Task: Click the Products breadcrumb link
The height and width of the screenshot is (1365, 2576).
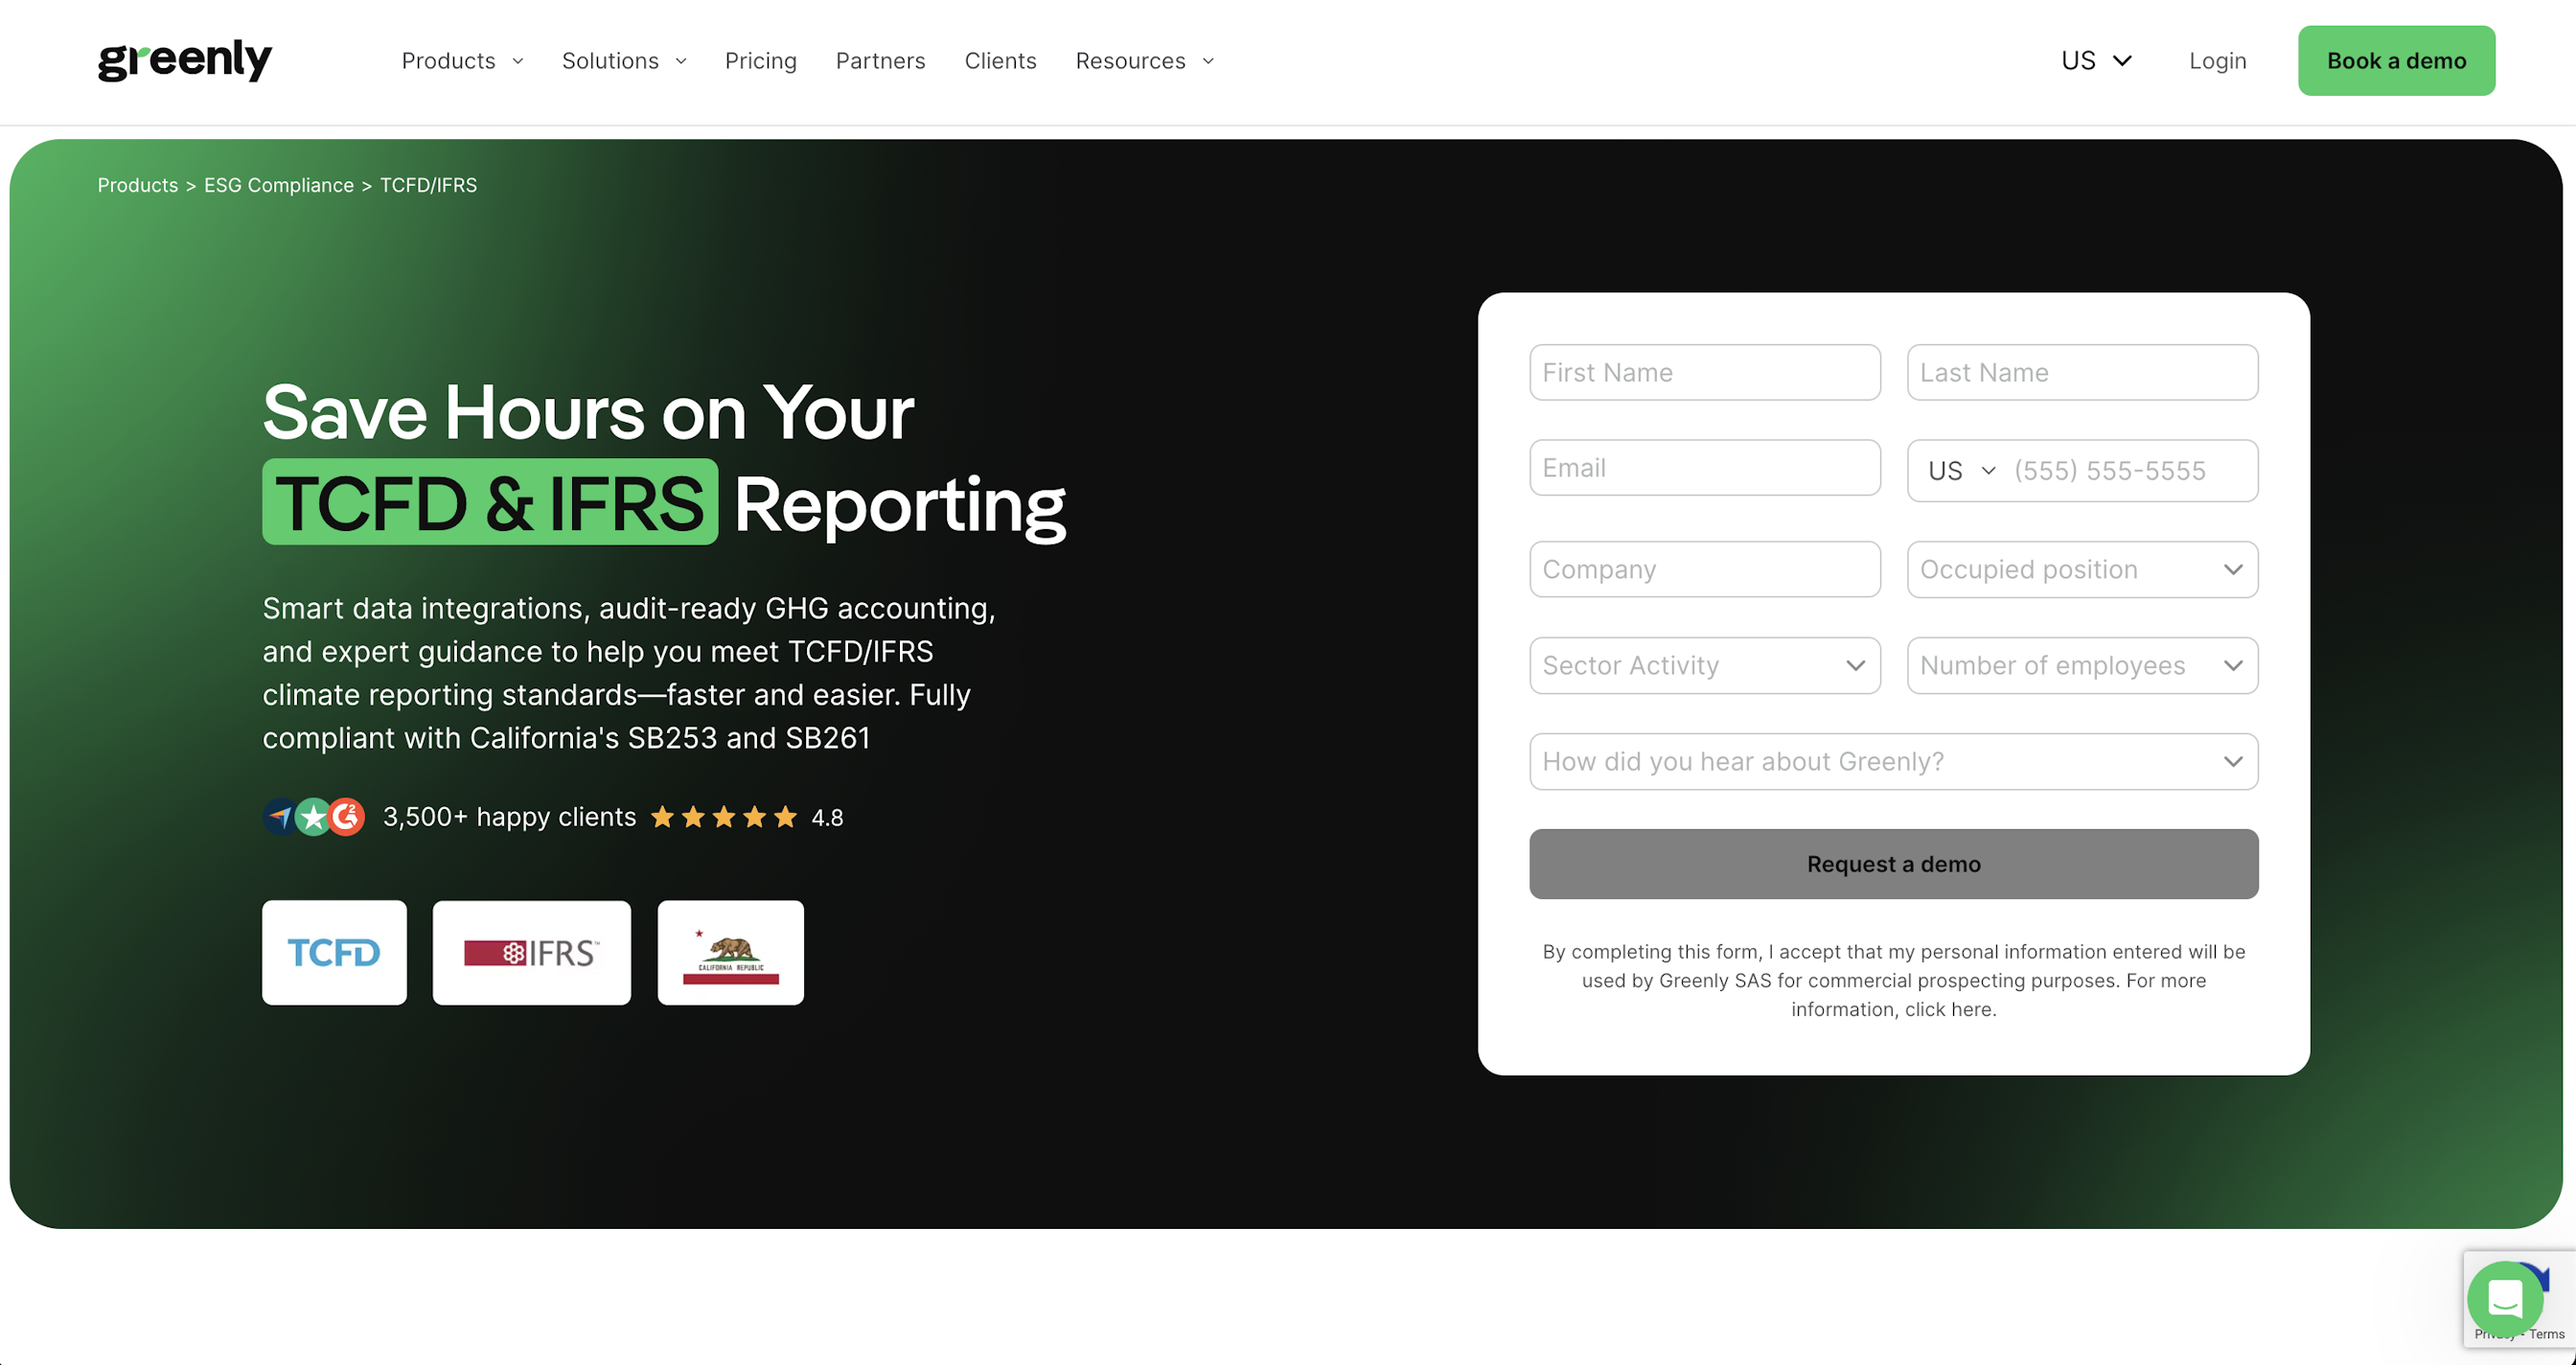Action: 137,185
